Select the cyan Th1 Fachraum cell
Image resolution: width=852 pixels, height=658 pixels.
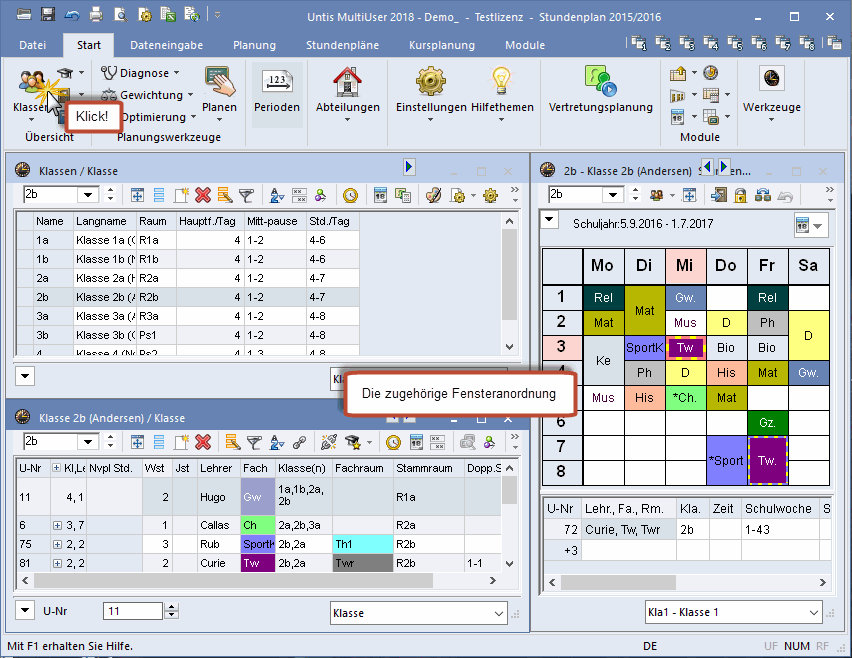point(362,544)
